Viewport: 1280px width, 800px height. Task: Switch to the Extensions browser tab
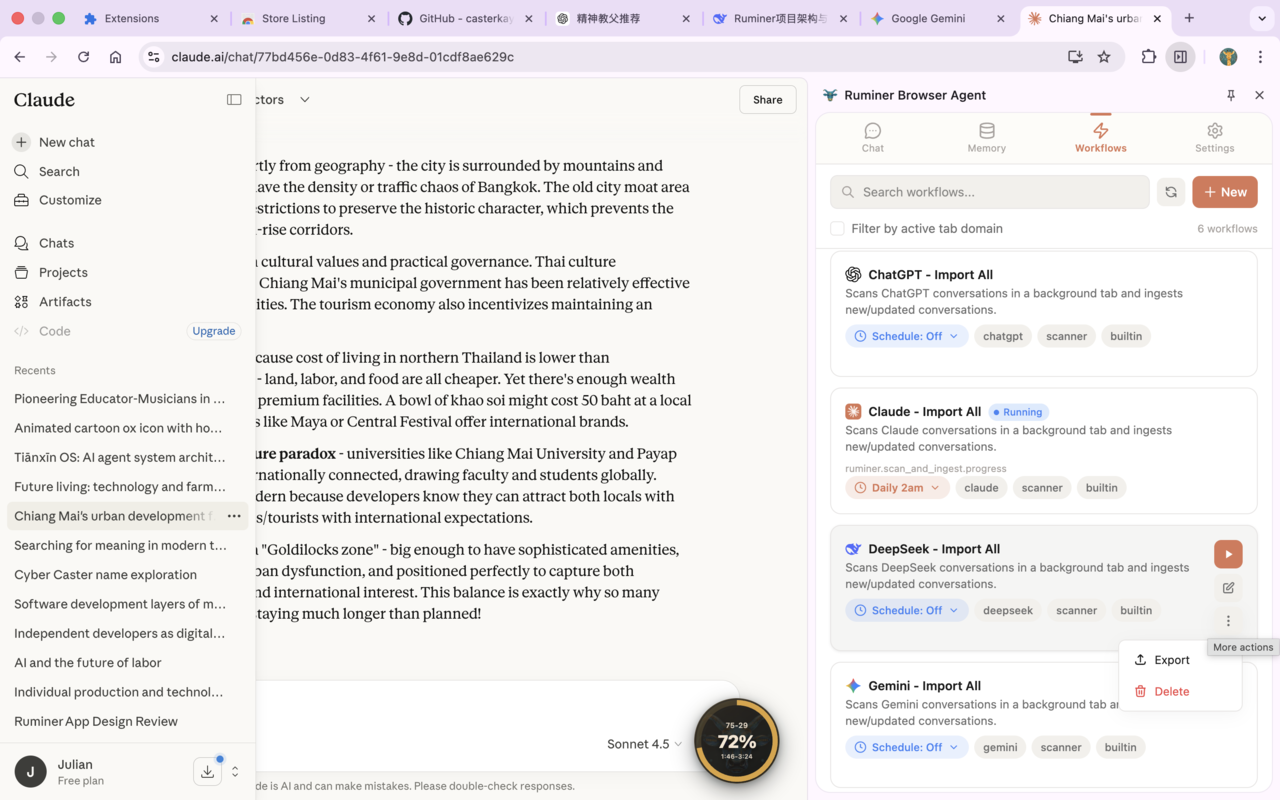point(131,18)
